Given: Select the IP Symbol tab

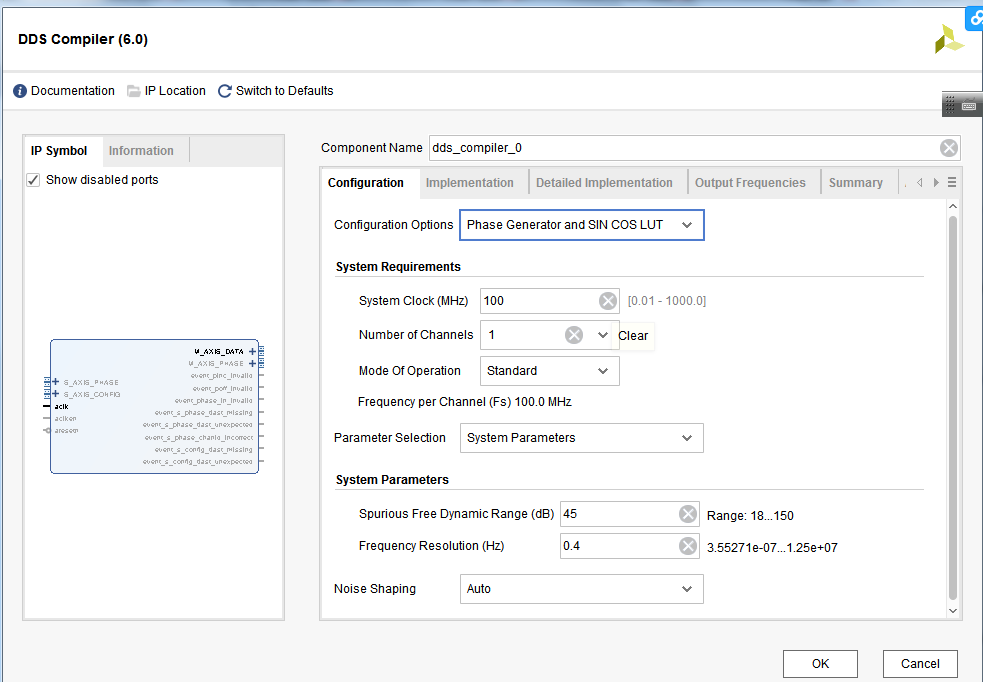Looking at the screenshot, I should 59,151.
